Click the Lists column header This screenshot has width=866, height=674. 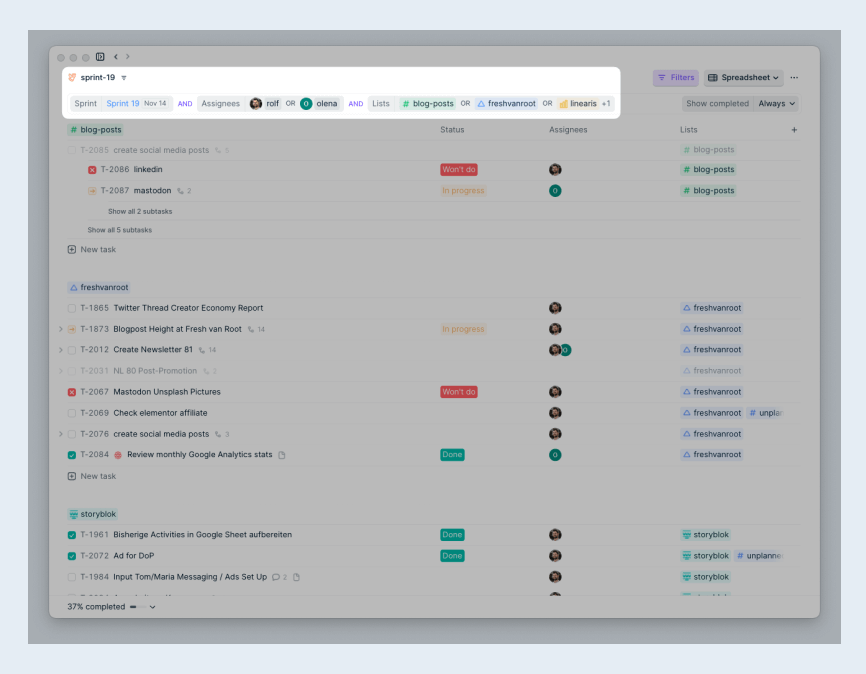coord(688,130)
